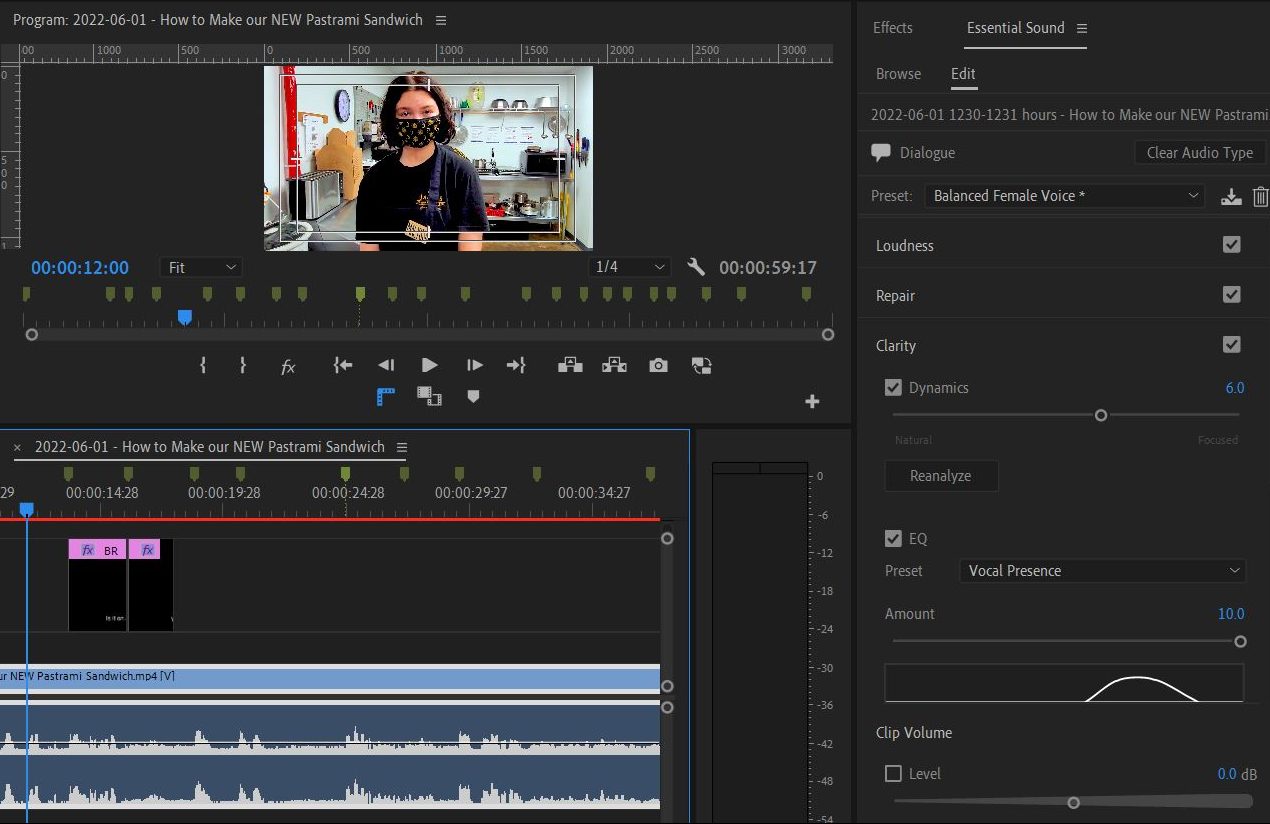Screen dimensions: 1270x824
Task: Export a frame with the camera icon
Action: pos(658,366)
